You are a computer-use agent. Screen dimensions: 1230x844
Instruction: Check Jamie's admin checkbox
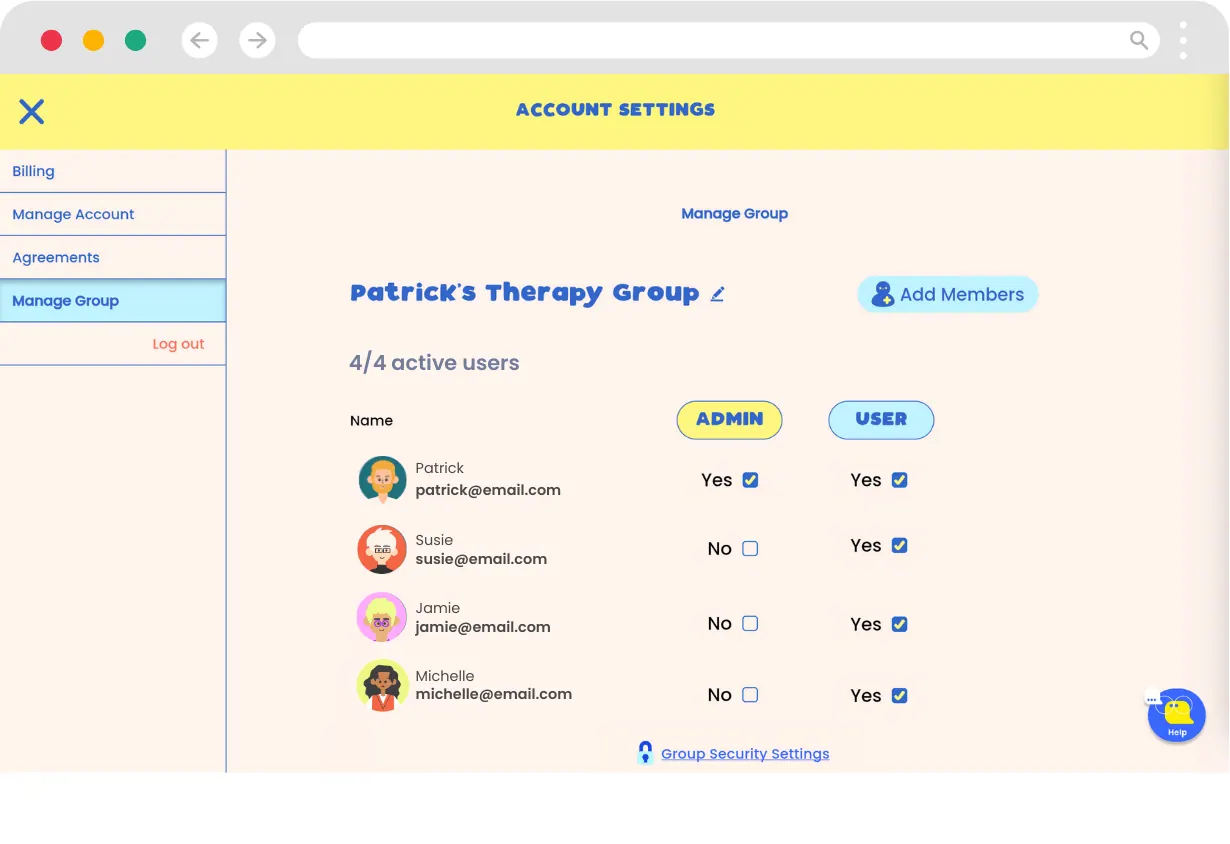(750, 623)
